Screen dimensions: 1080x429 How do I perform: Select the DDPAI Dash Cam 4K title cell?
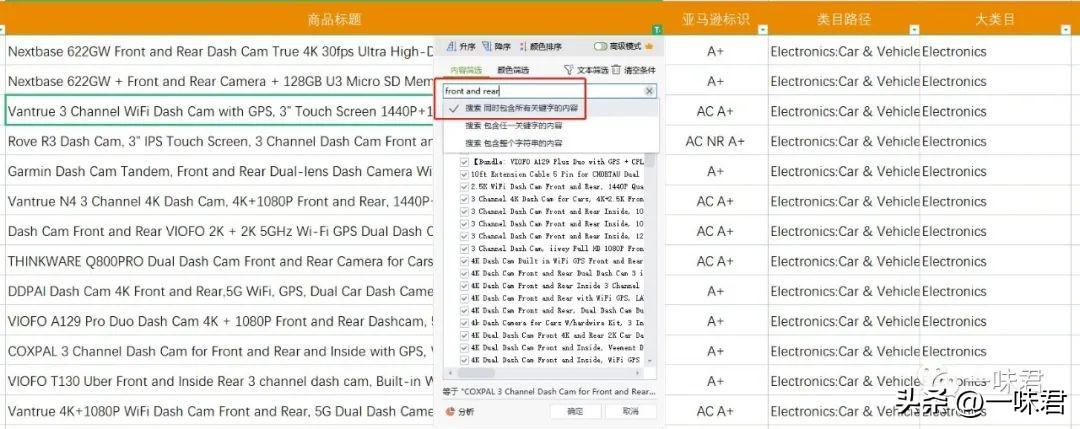click(x=220, y=291)
